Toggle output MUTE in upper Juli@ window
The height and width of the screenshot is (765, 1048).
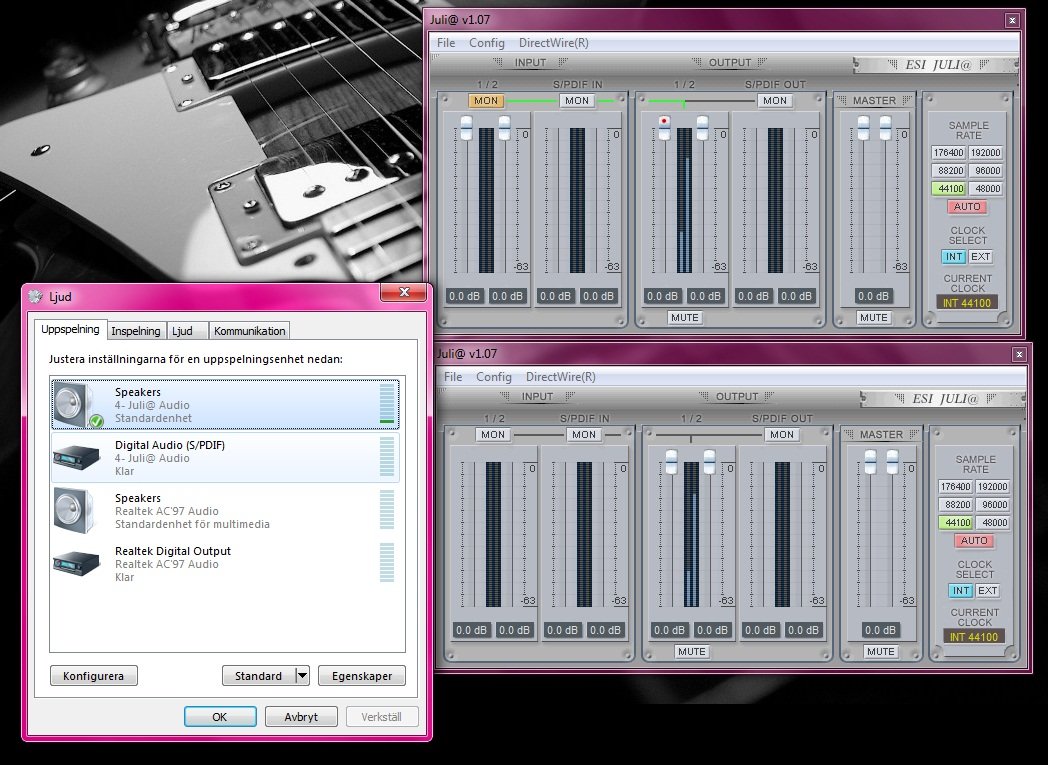click(684, 317)
